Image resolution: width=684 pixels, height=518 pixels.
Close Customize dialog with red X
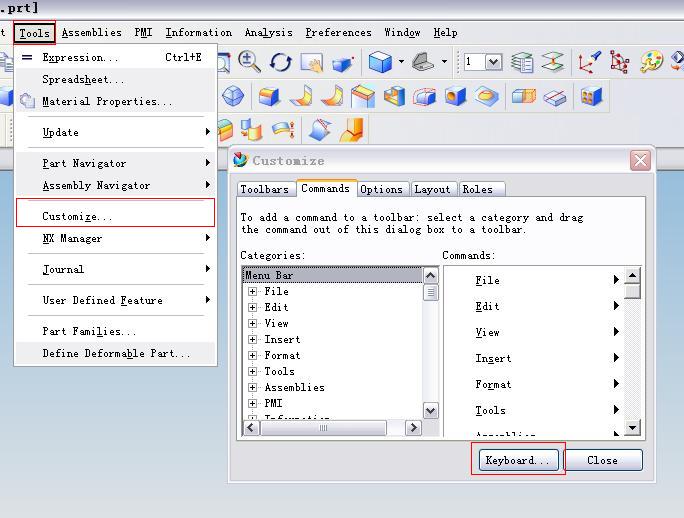640,161
